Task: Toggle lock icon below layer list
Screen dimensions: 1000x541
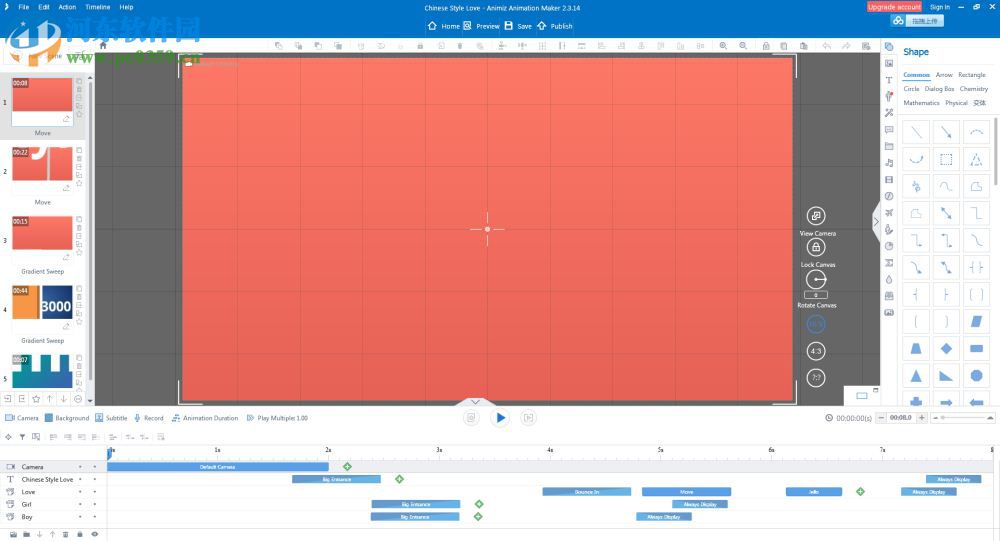Action: (x=80, y=534)
